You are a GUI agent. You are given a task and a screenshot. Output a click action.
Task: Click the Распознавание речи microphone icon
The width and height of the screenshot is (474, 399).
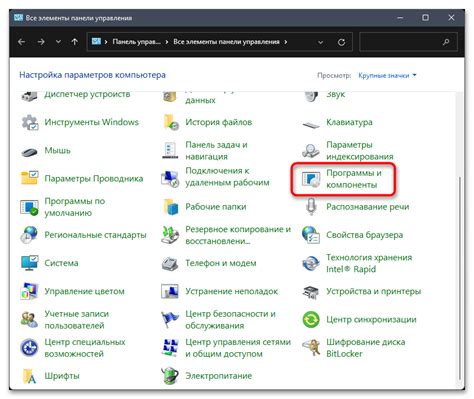tap(311, 207)
